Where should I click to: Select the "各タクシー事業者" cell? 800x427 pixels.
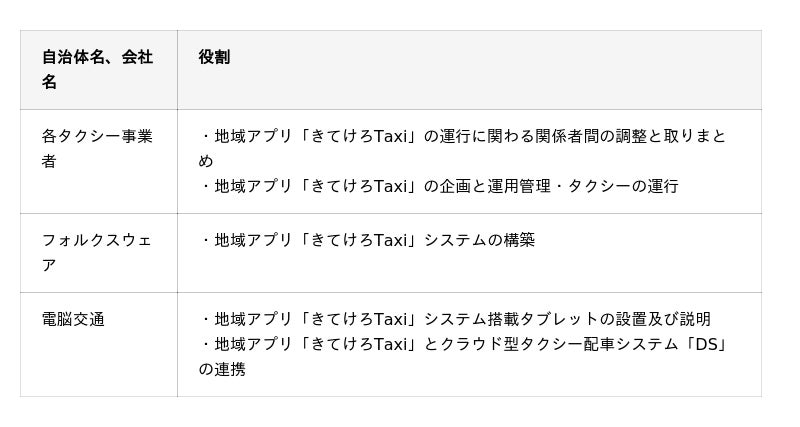[x=97, y=148]
